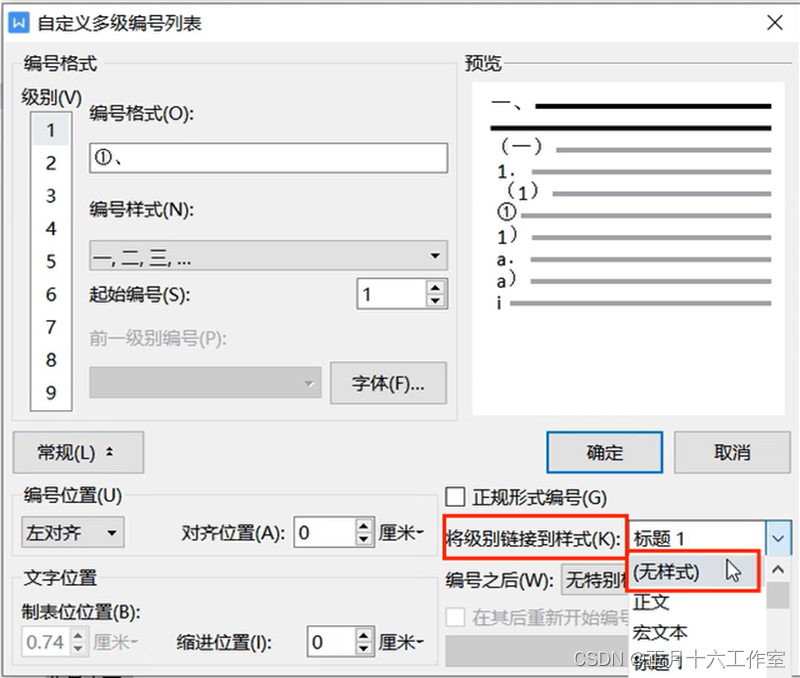Click the 取消 button
This screenshot has height=678, width=800.
point(732,452)
